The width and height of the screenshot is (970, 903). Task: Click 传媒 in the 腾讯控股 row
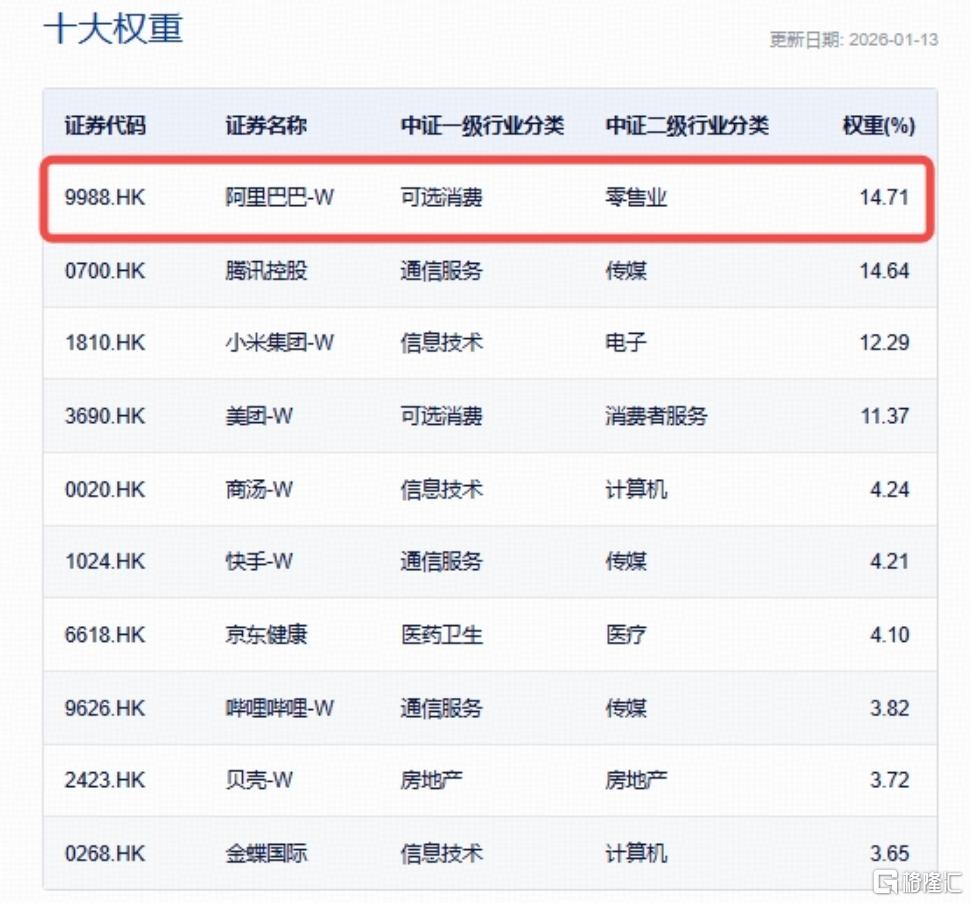coord(626,271)
